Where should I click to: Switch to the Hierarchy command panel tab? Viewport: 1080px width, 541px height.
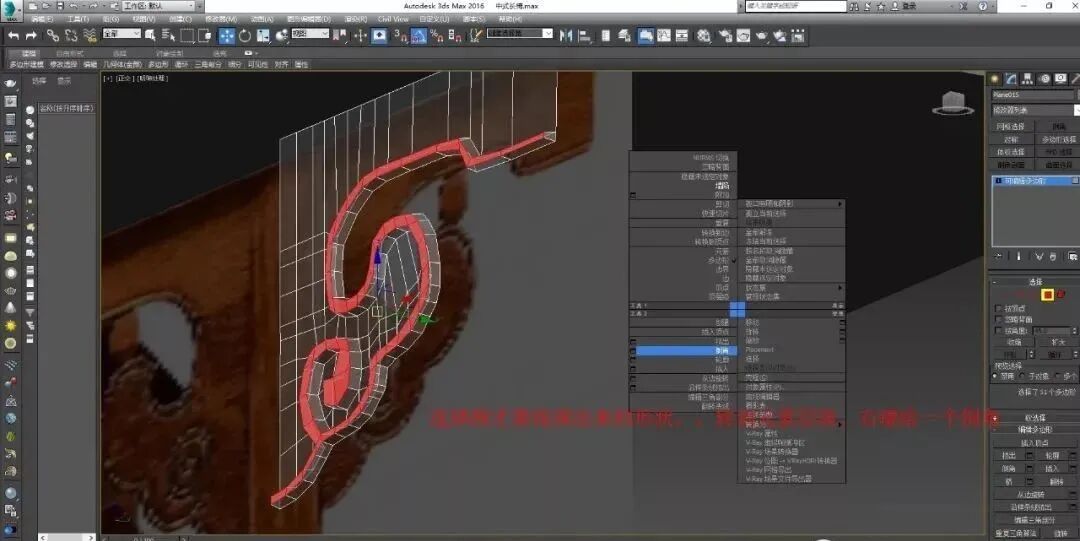click(x=1028, y=79)
